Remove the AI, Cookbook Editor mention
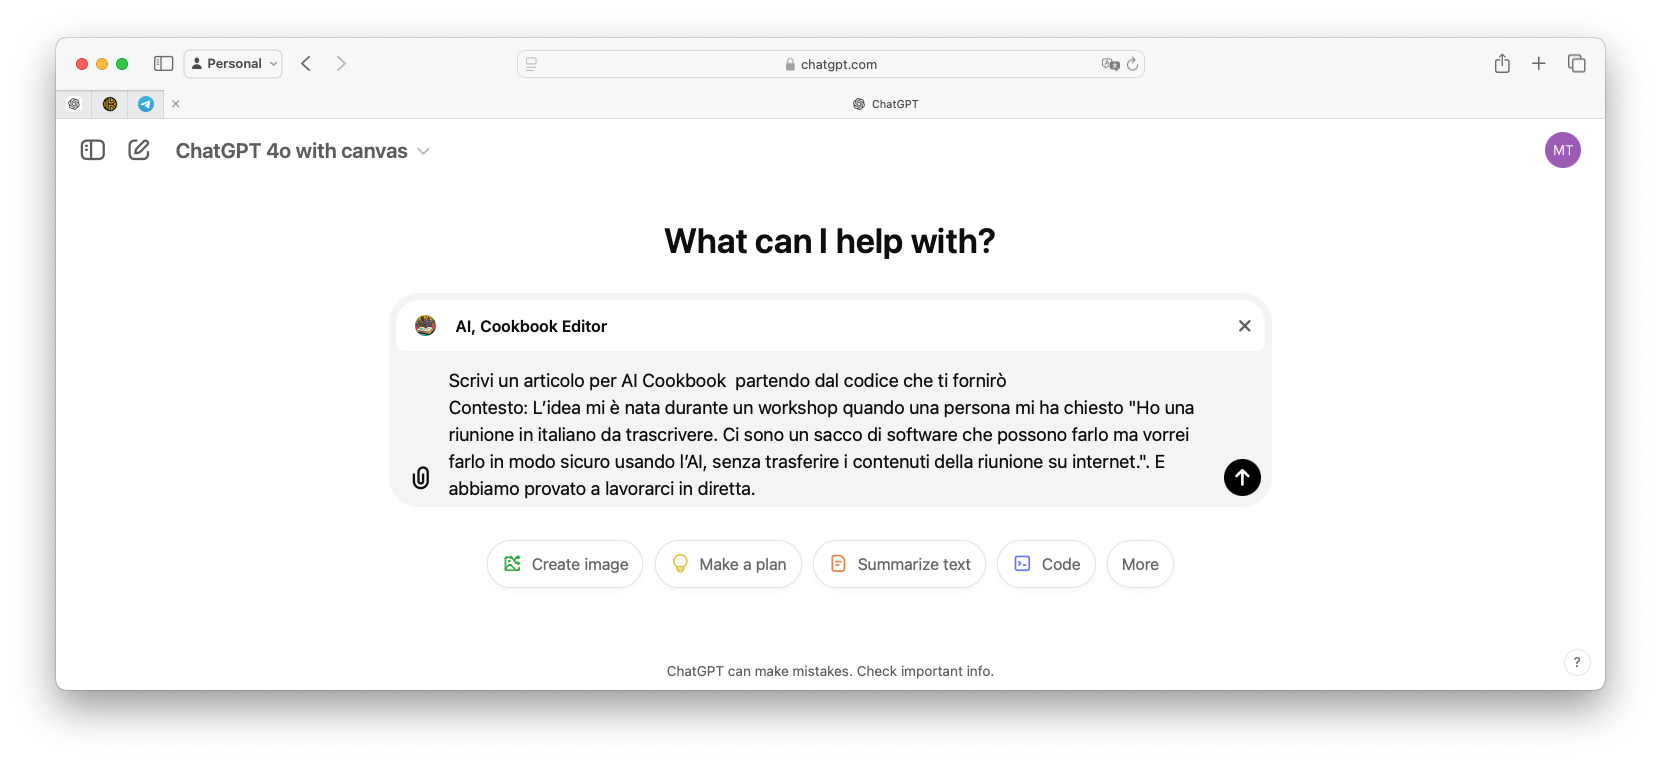The image size is (1661, 764). (x=1244, y=326)
